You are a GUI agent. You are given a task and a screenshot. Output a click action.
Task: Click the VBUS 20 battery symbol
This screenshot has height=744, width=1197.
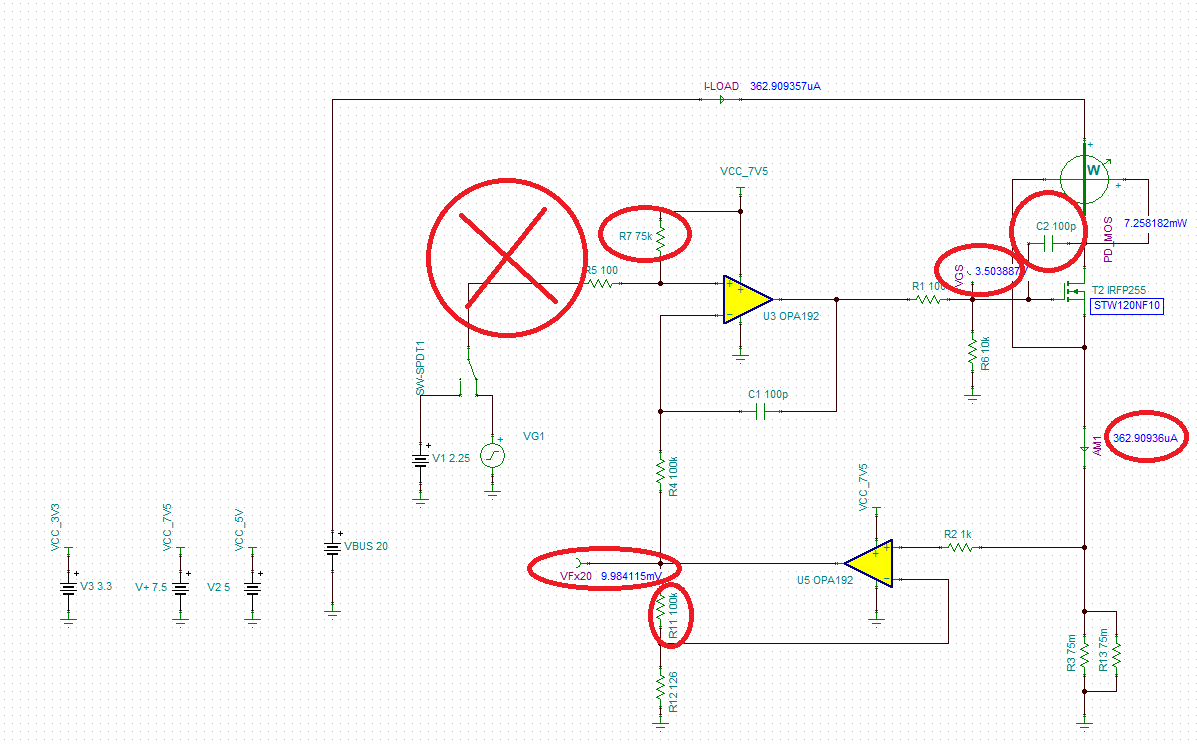[331, 547]
